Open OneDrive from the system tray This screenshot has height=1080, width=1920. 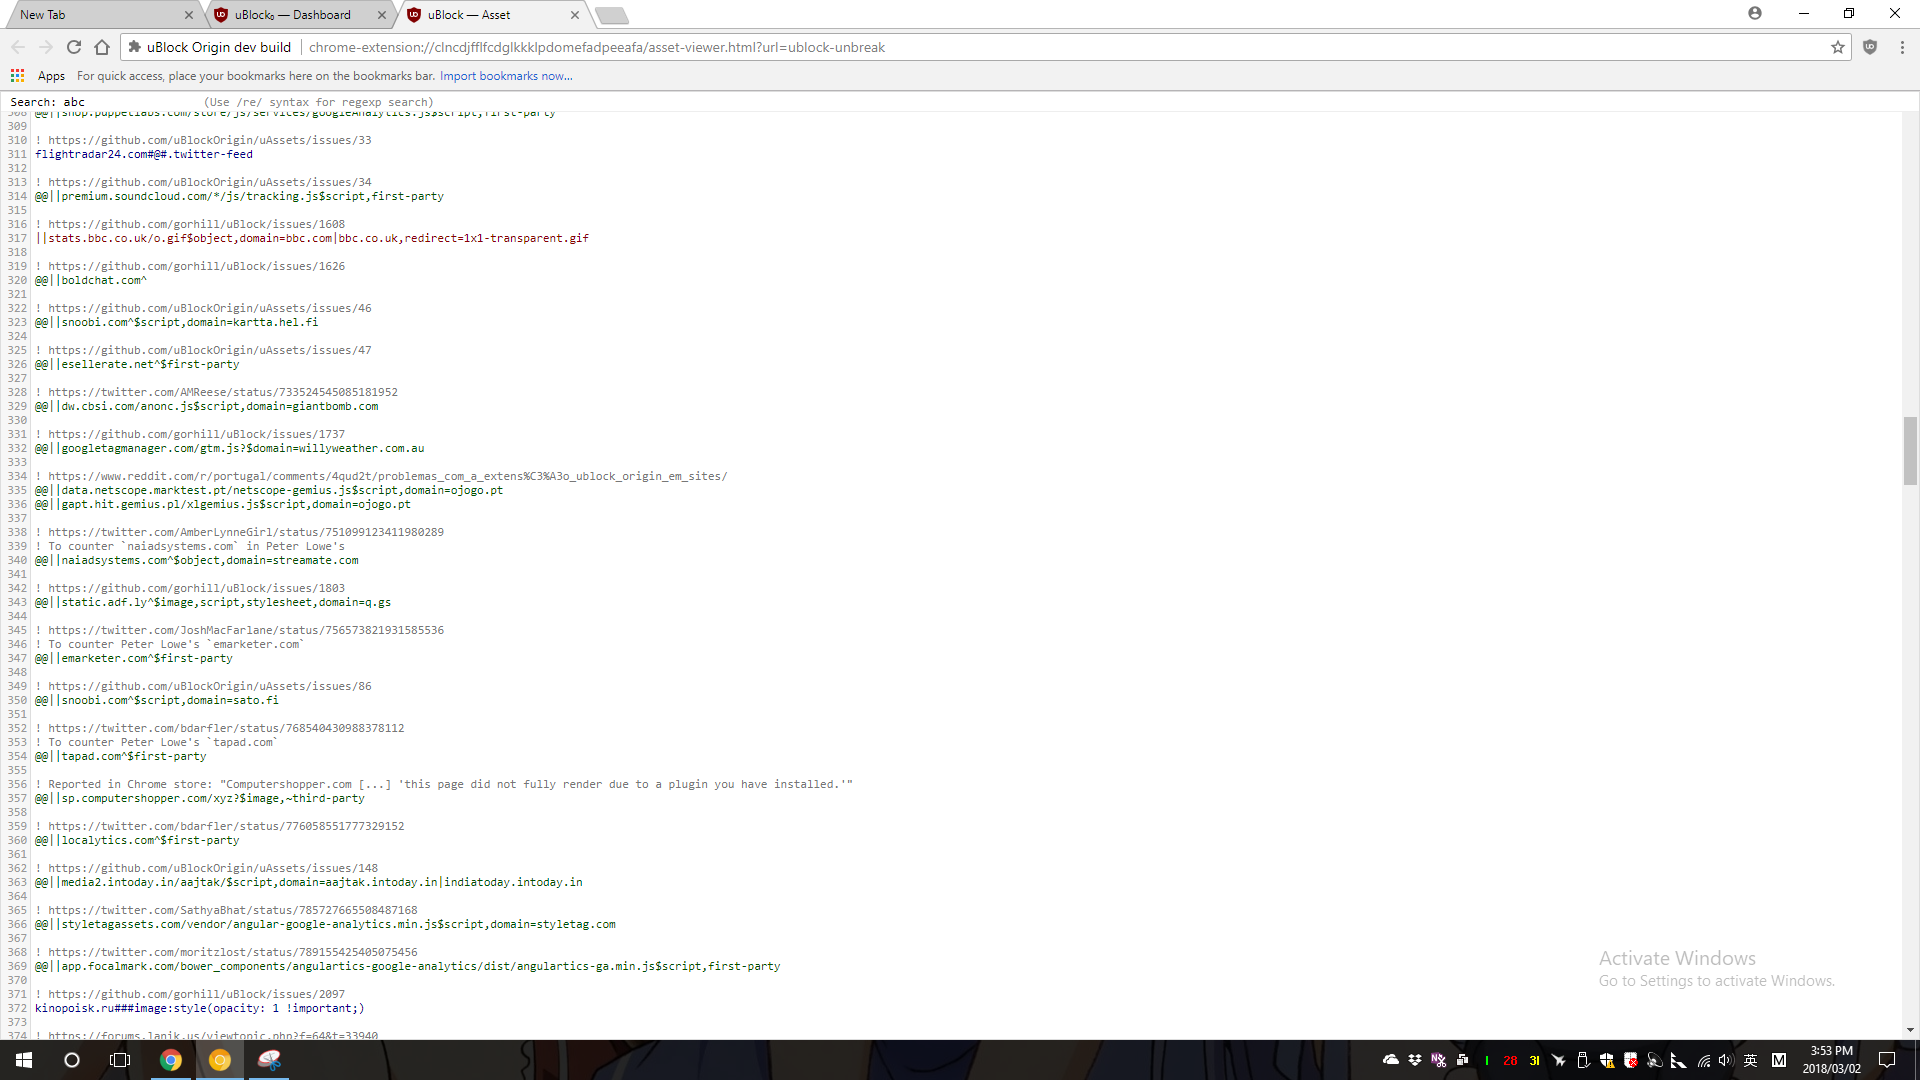click(x=1391, y=1061)
